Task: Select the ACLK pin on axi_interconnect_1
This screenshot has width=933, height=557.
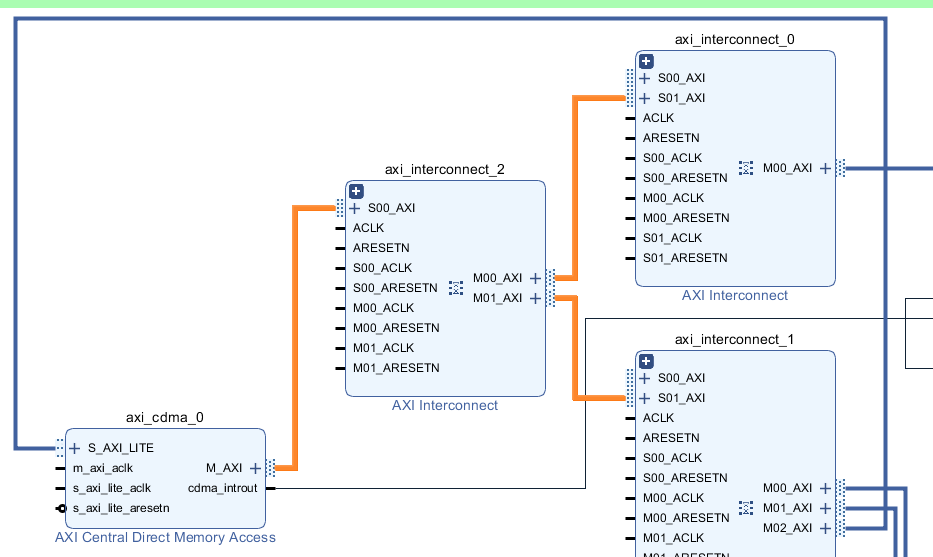Action: [x=658, y=418]
